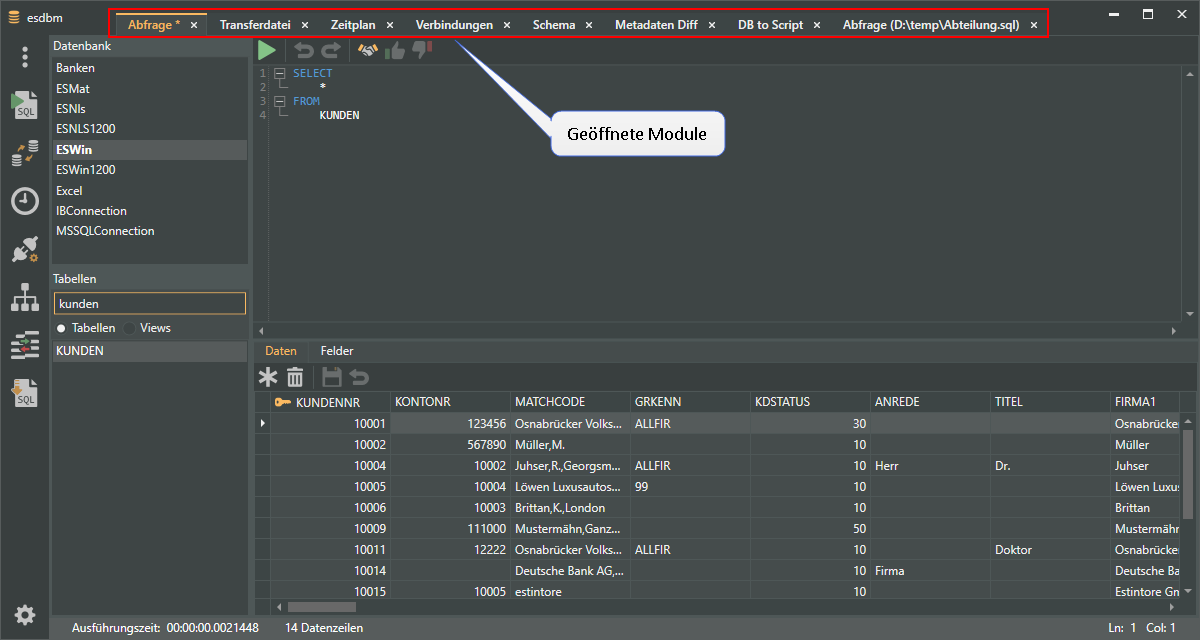The image size is (1200, 640).
Task: Select the ESNLS1200 database
Action: tap(150, 129)
